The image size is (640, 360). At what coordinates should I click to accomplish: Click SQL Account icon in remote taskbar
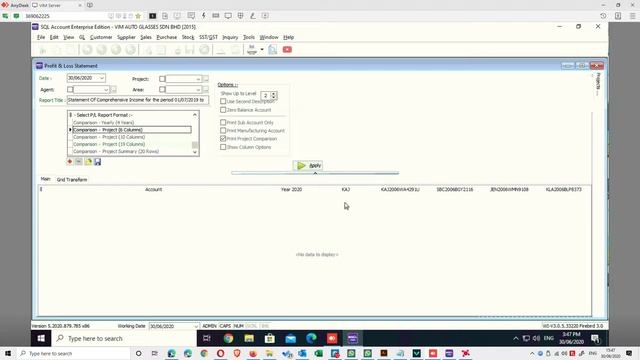(x=353, y=338)
